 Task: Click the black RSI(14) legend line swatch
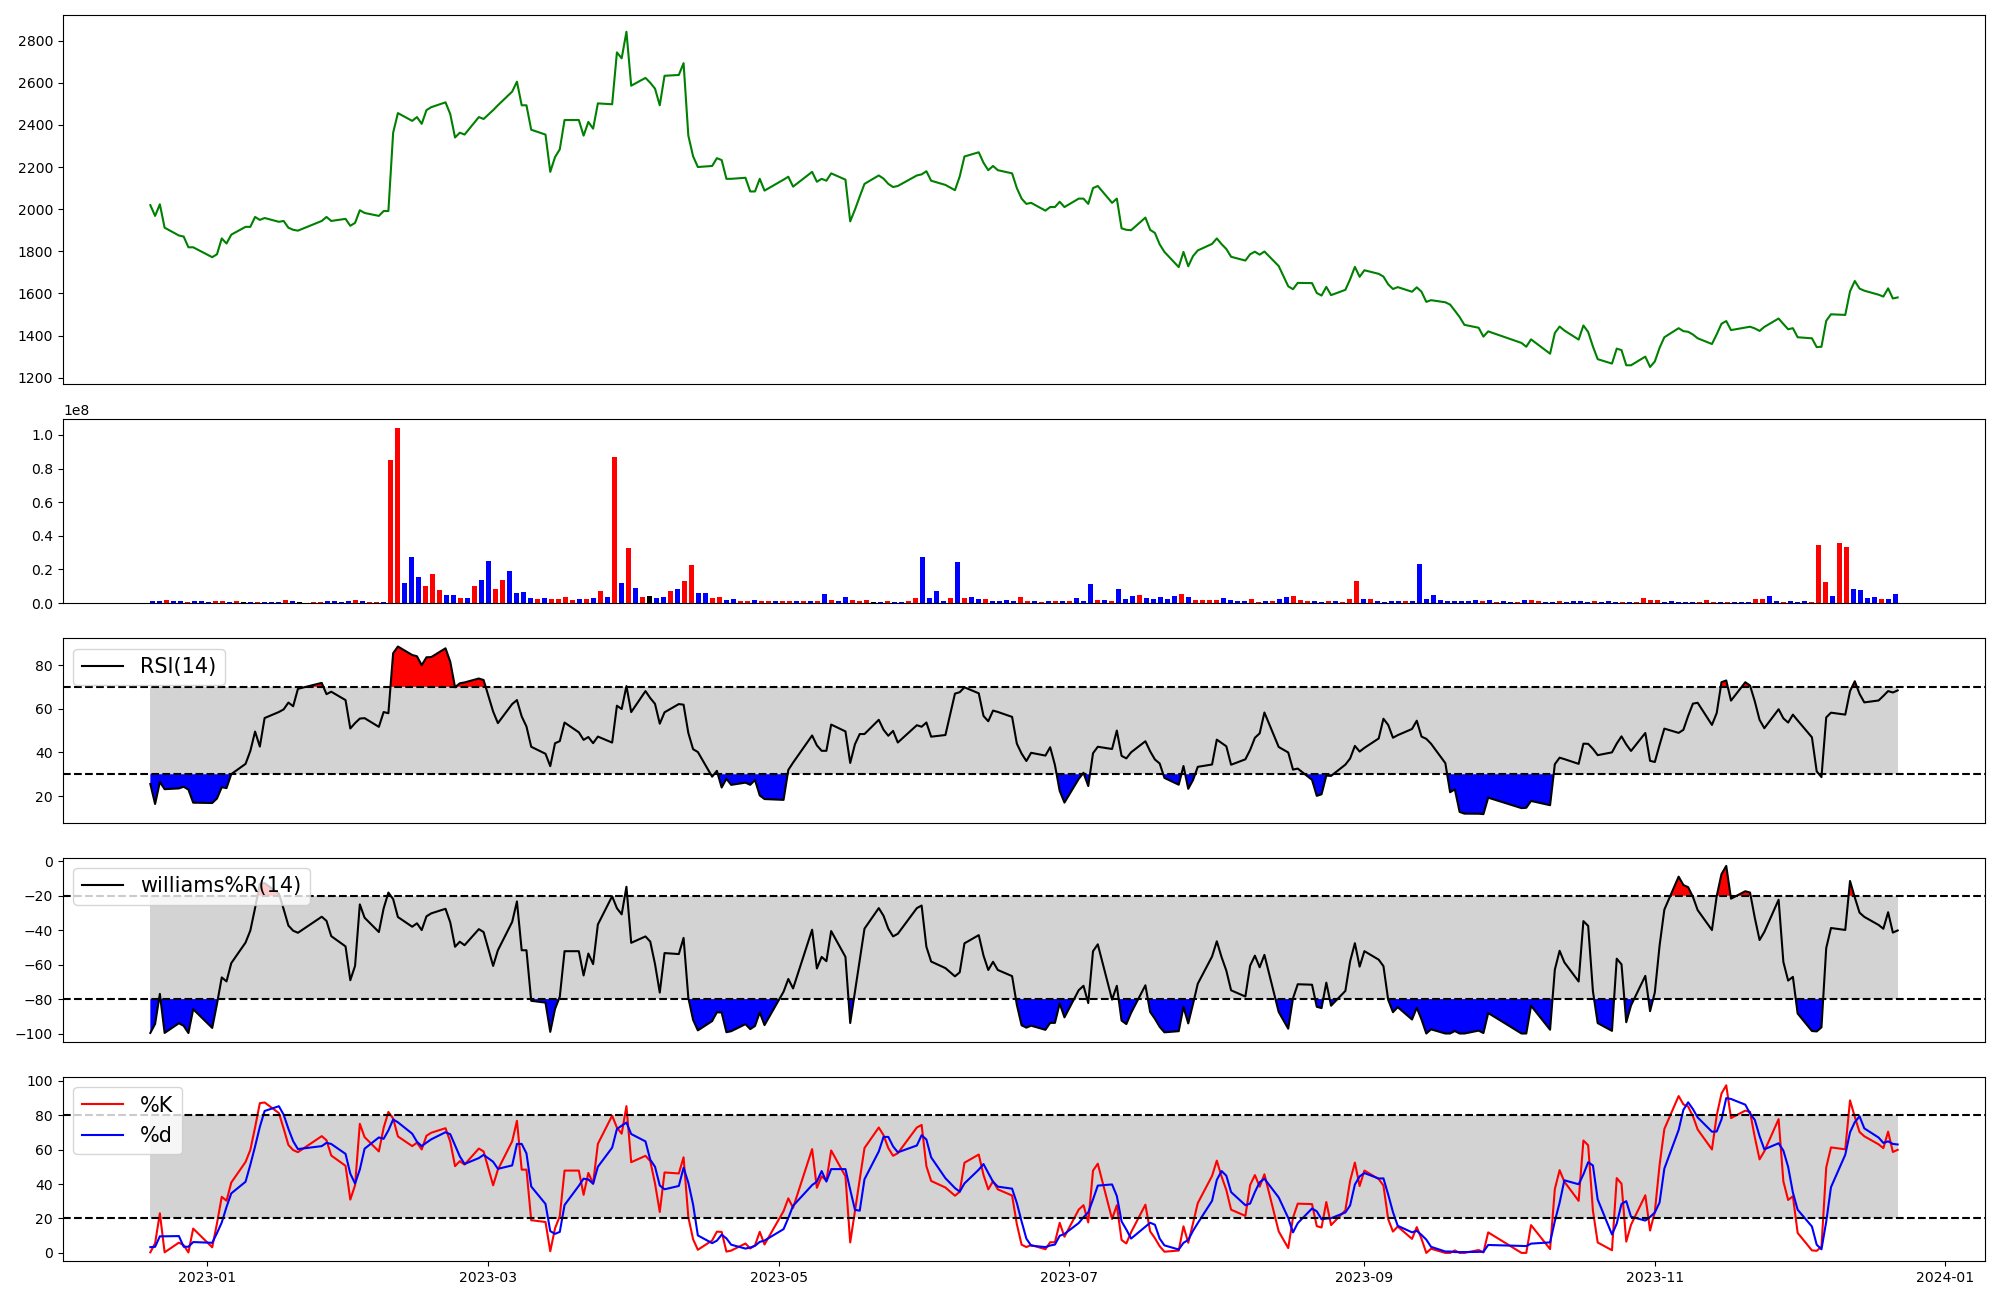103,666
